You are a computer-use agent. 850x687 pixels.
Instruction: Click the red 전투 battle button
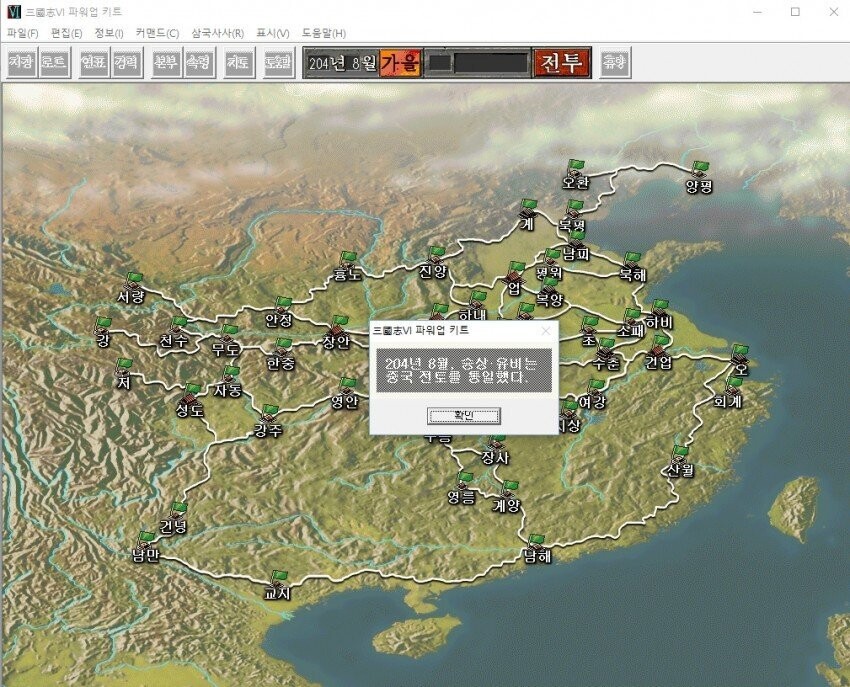pos(561,63)
